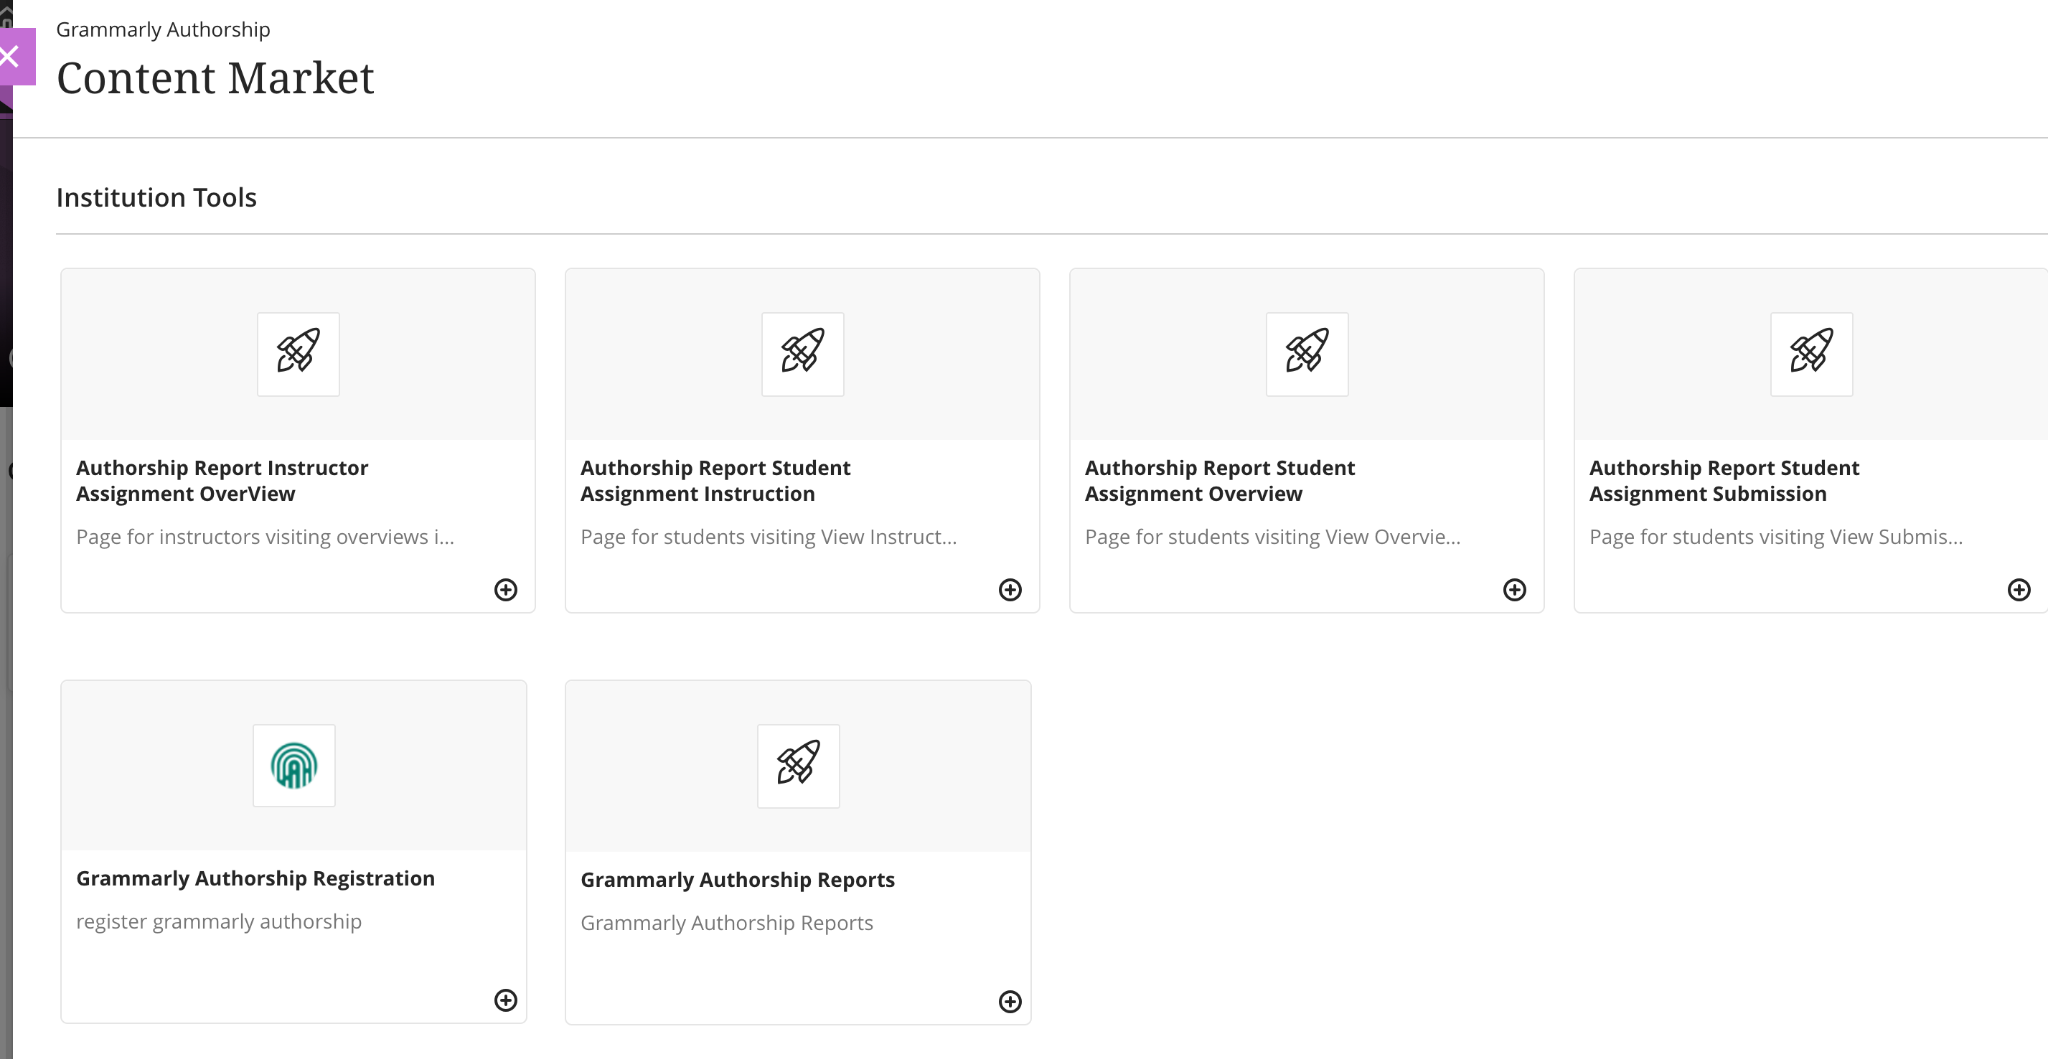
Task: Click description 'Page for students visiting View Instruct...'
Action: [x=768, y=537]
